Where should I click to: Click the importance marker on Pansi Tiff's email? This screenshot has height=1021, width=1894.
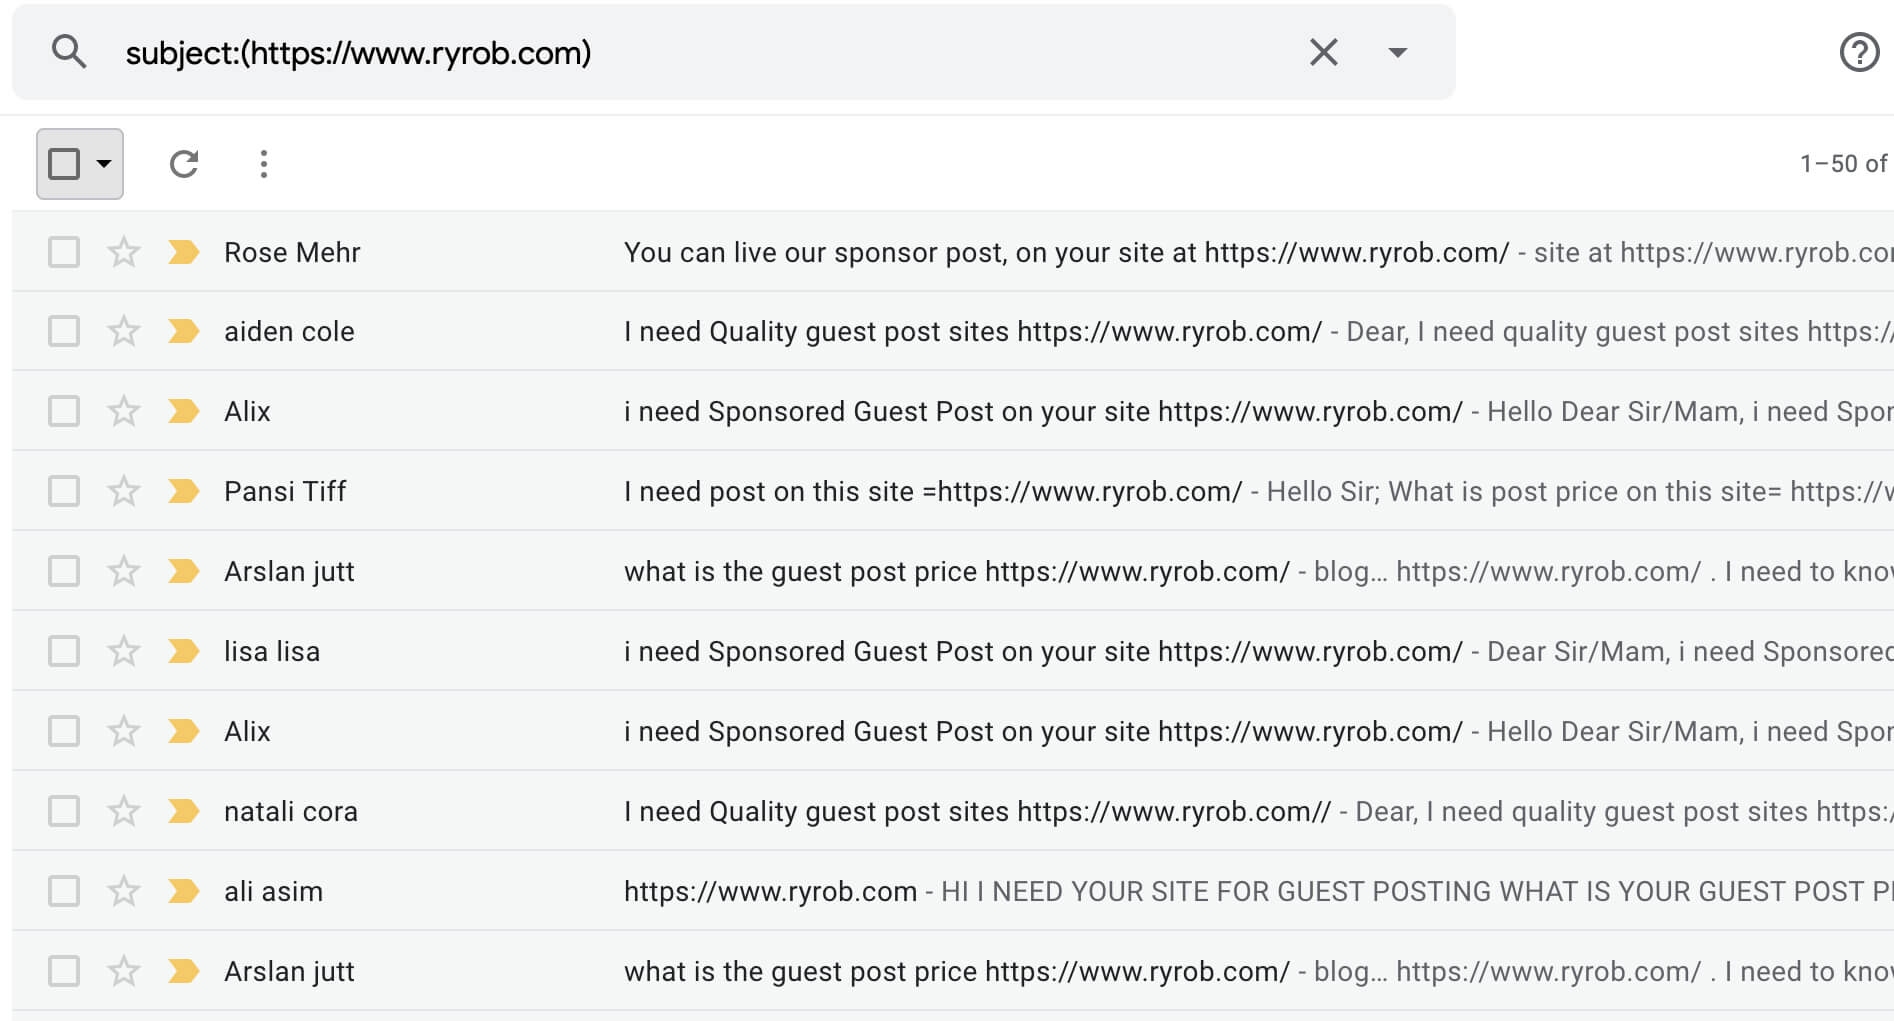(183, 491)
